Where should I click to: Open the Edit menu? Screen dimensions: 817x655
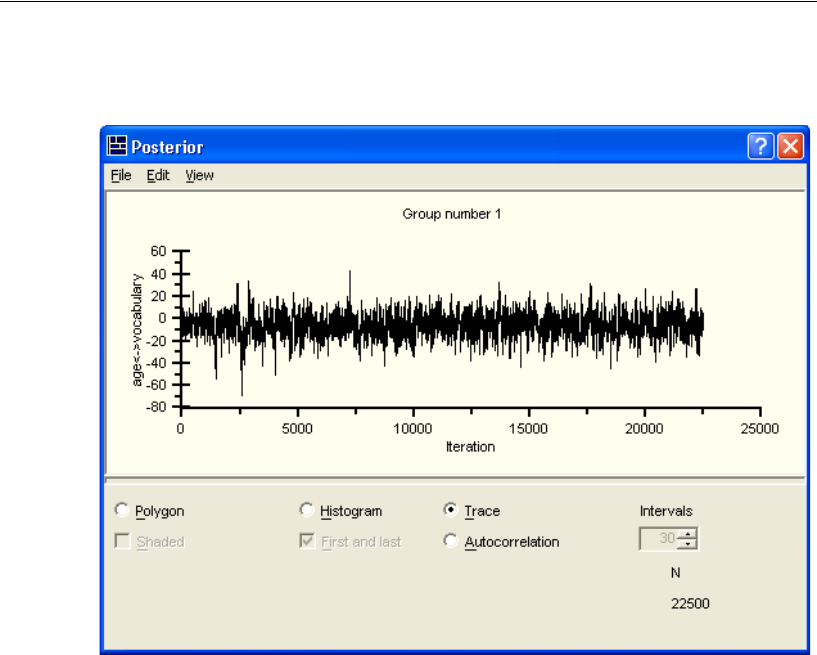[x=158, y=175]
